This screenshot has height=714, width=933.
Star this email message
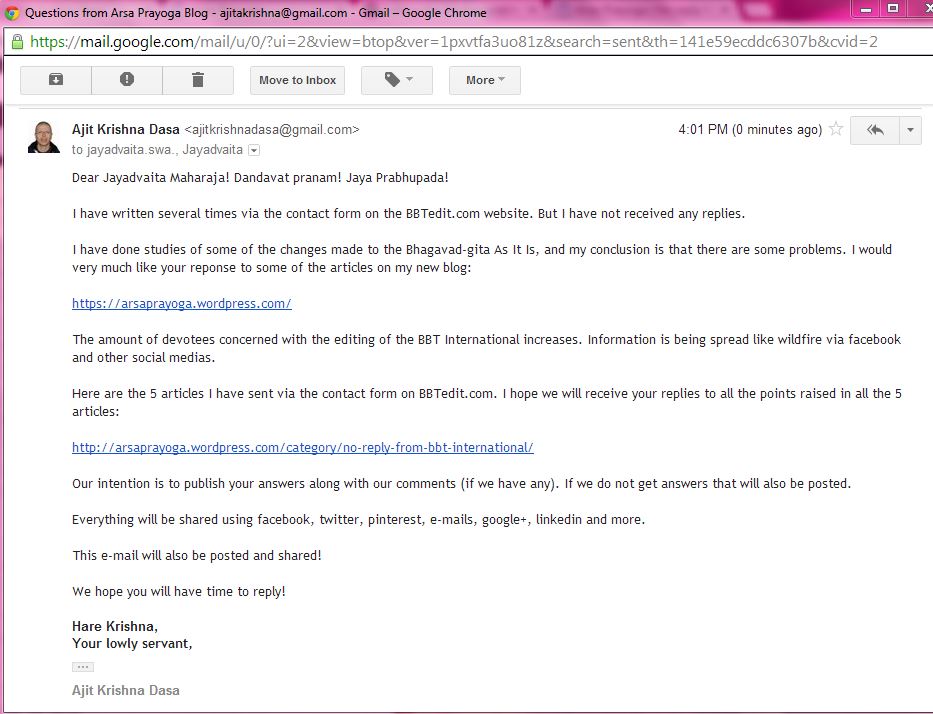pos(836,129)
